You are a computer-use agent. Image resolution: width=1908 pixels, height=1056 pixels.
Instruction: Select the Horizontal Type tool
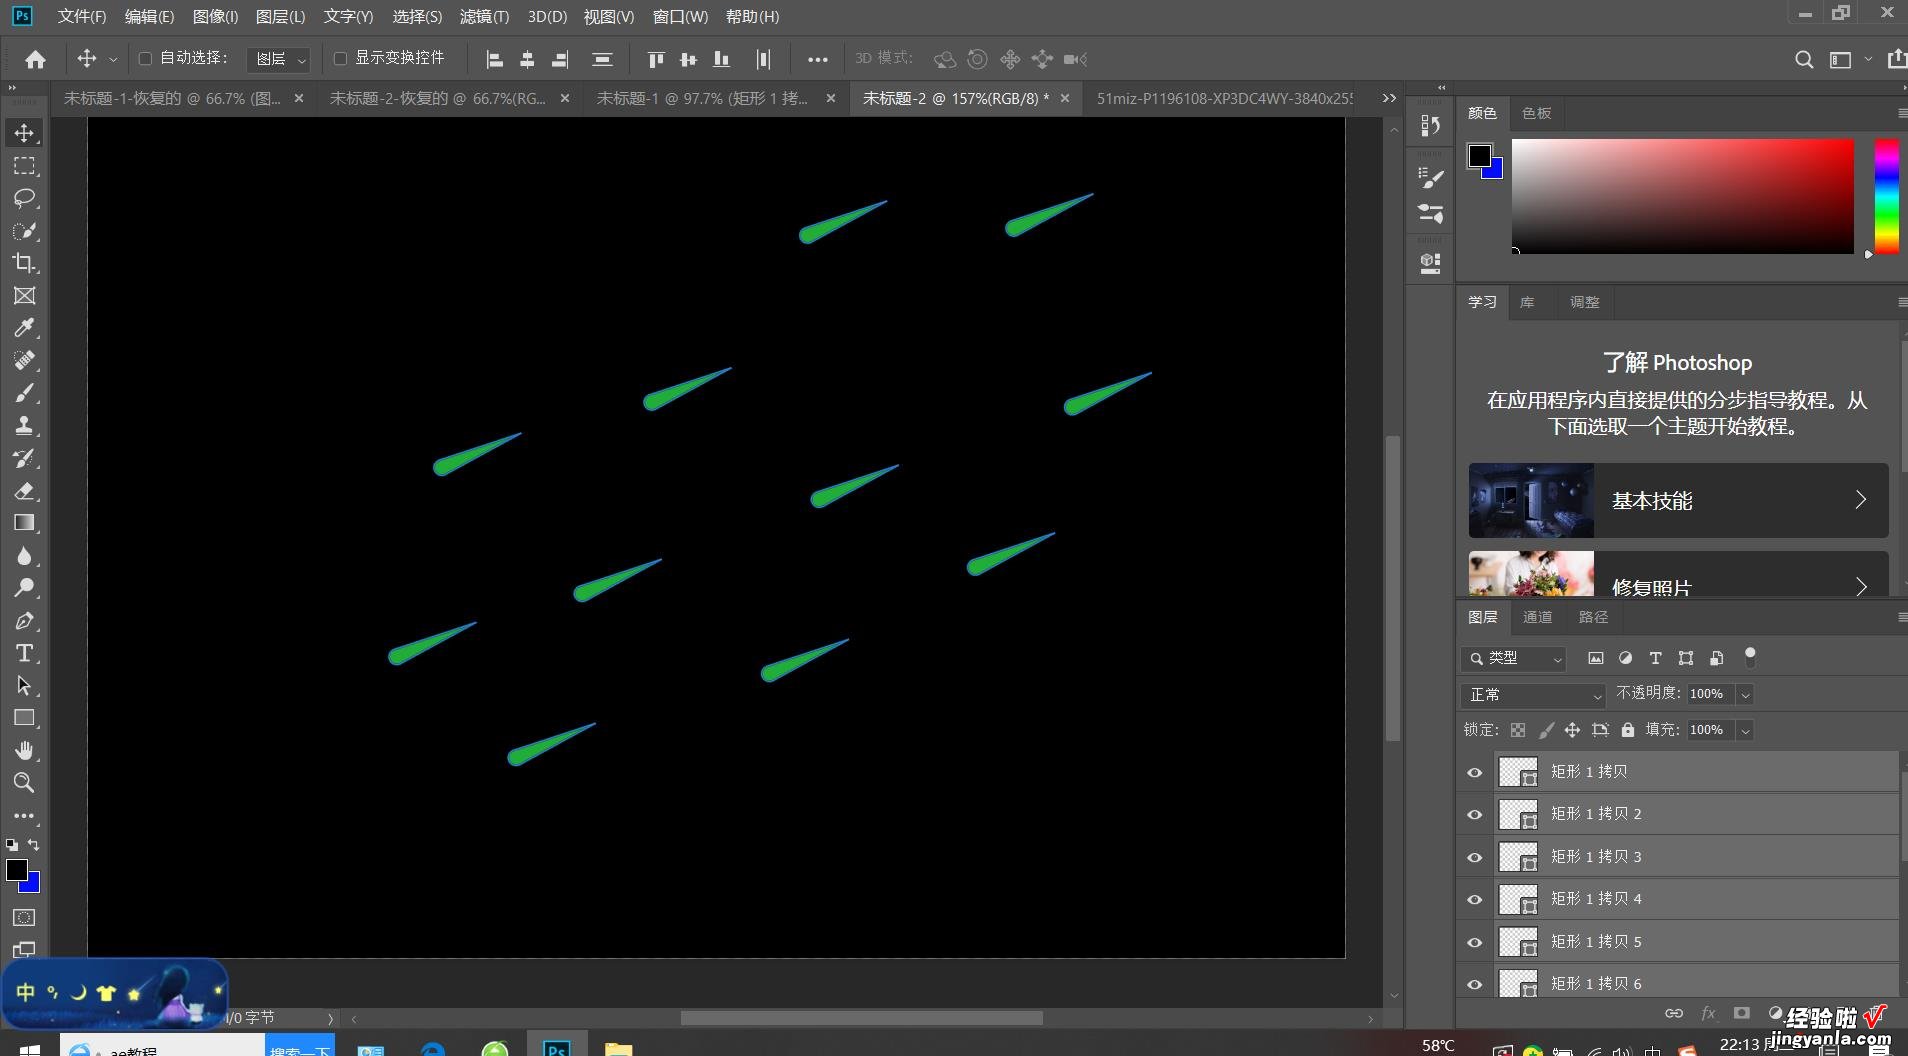tap(24, 653)
